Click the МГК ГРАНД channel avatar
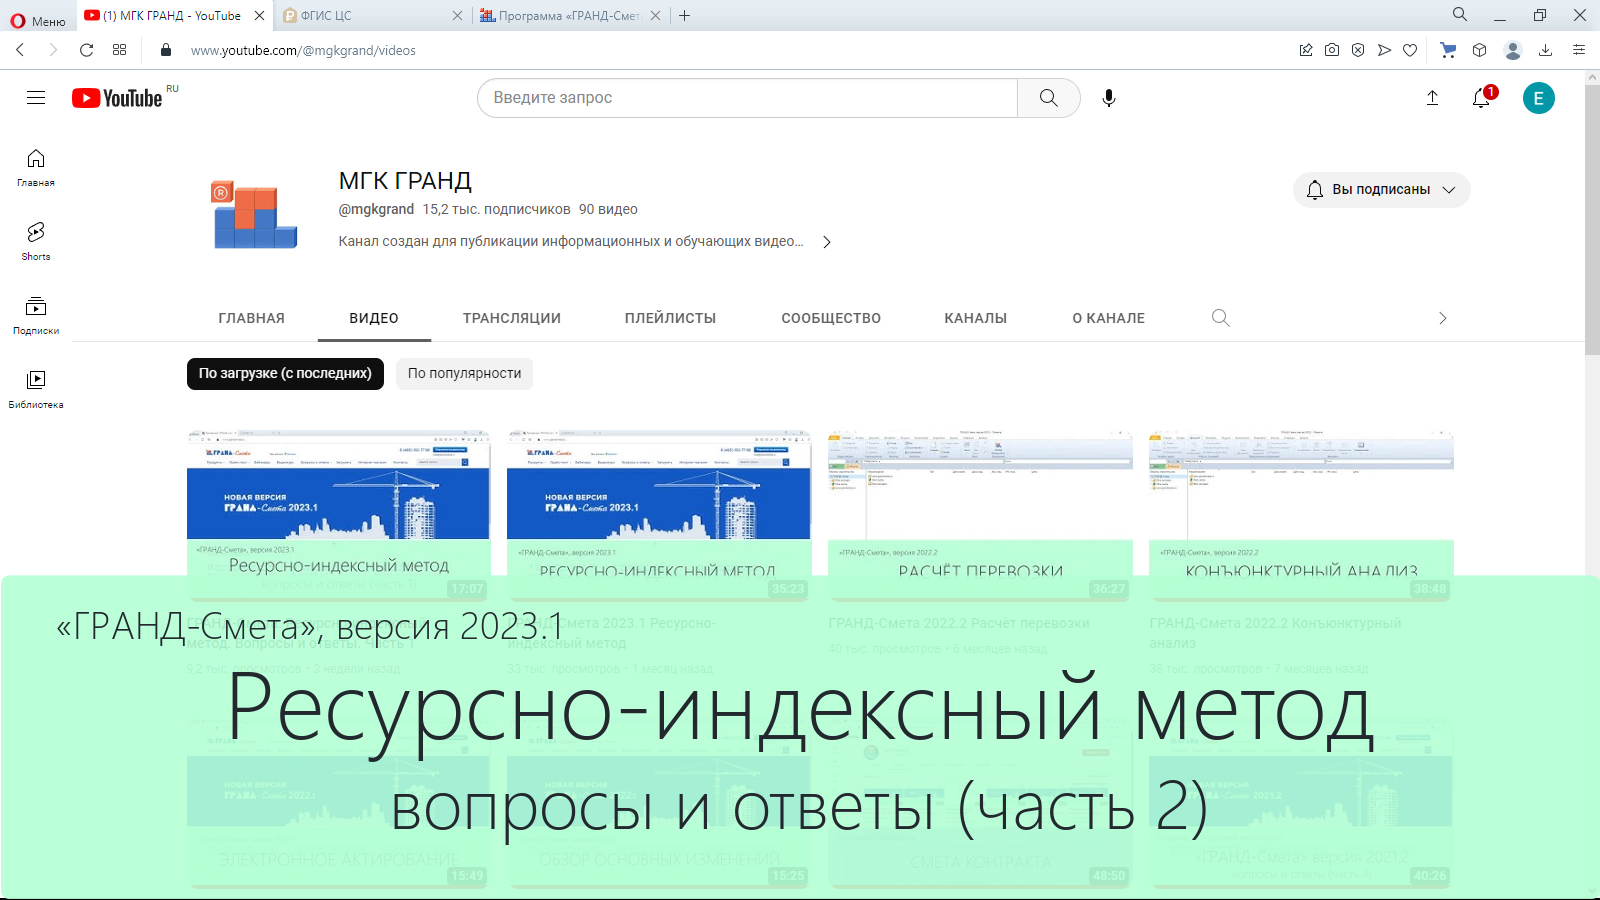1600x900 pixels. pyautogui.click(x=254, y=213)
